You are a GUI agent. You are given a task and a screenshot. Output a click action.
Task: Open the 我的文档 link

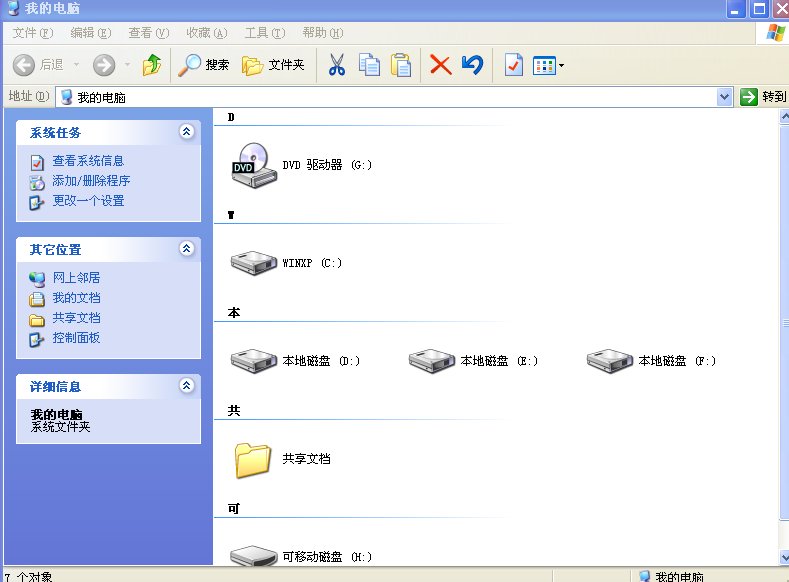pyautogui.click(x=76, y=298)
